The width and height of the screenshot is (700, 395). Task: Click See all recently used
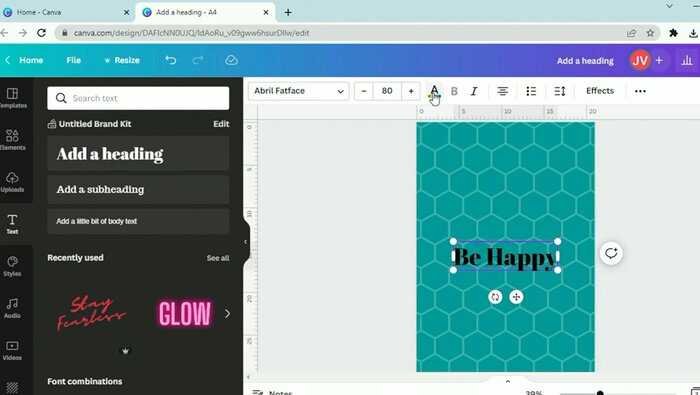point(218,258)
